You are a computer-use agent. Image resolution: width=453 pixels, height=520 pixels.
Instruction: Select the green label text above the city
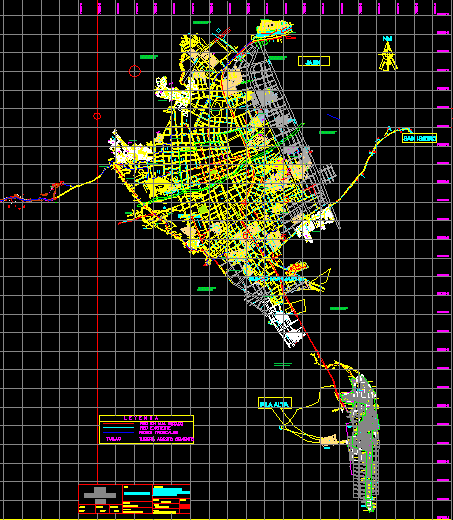click(202, 22)
